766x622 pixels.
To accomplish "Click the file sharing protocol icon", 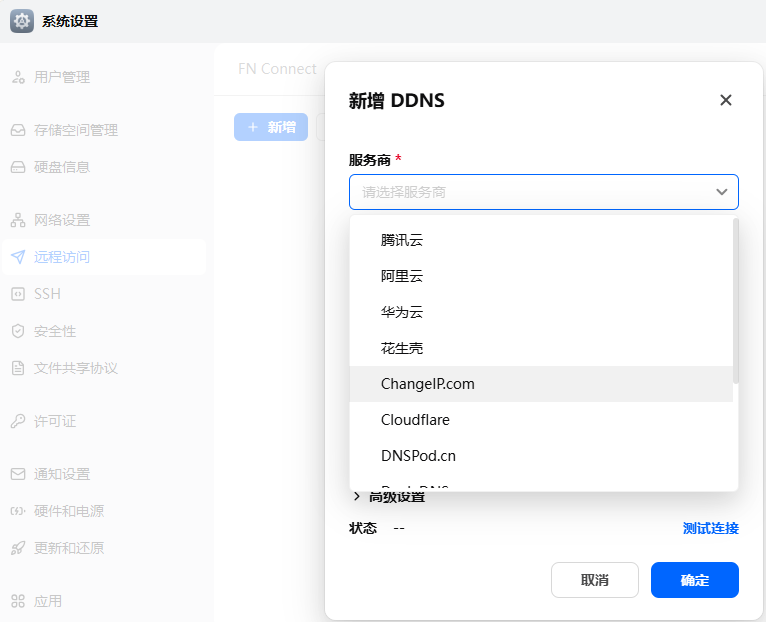I will pos(18,368).
